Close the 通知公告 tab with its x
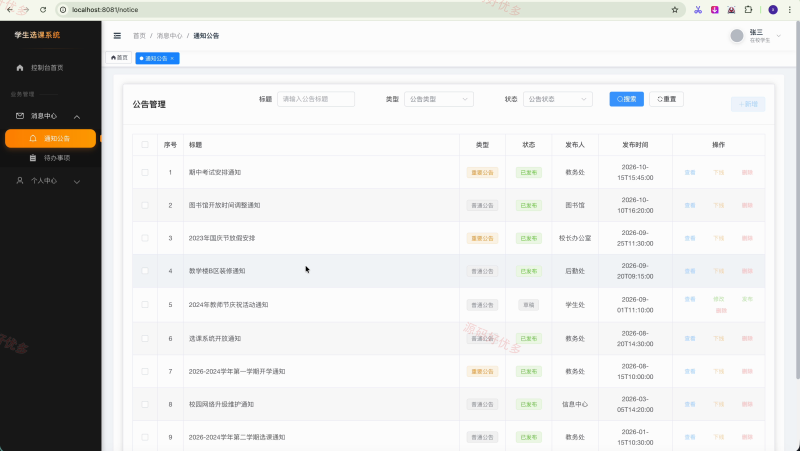The image size is (800, 451). (172, 58)
